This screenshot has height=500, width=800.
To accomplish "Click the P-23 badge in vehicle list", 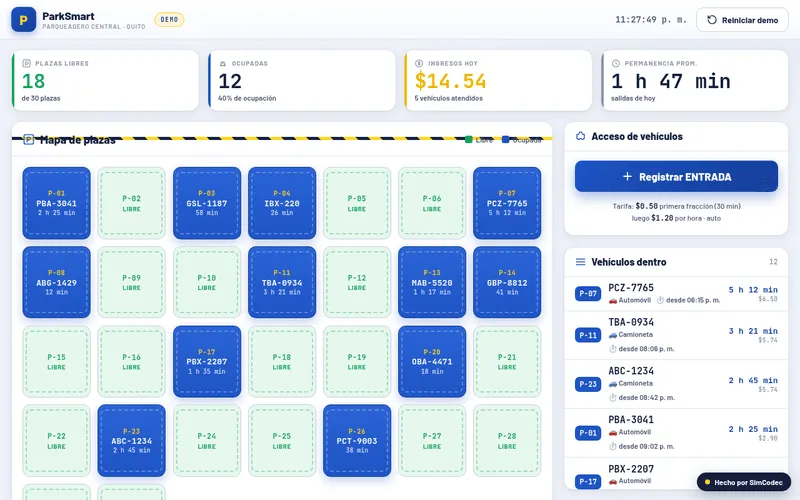I will (x=588, y=384).
